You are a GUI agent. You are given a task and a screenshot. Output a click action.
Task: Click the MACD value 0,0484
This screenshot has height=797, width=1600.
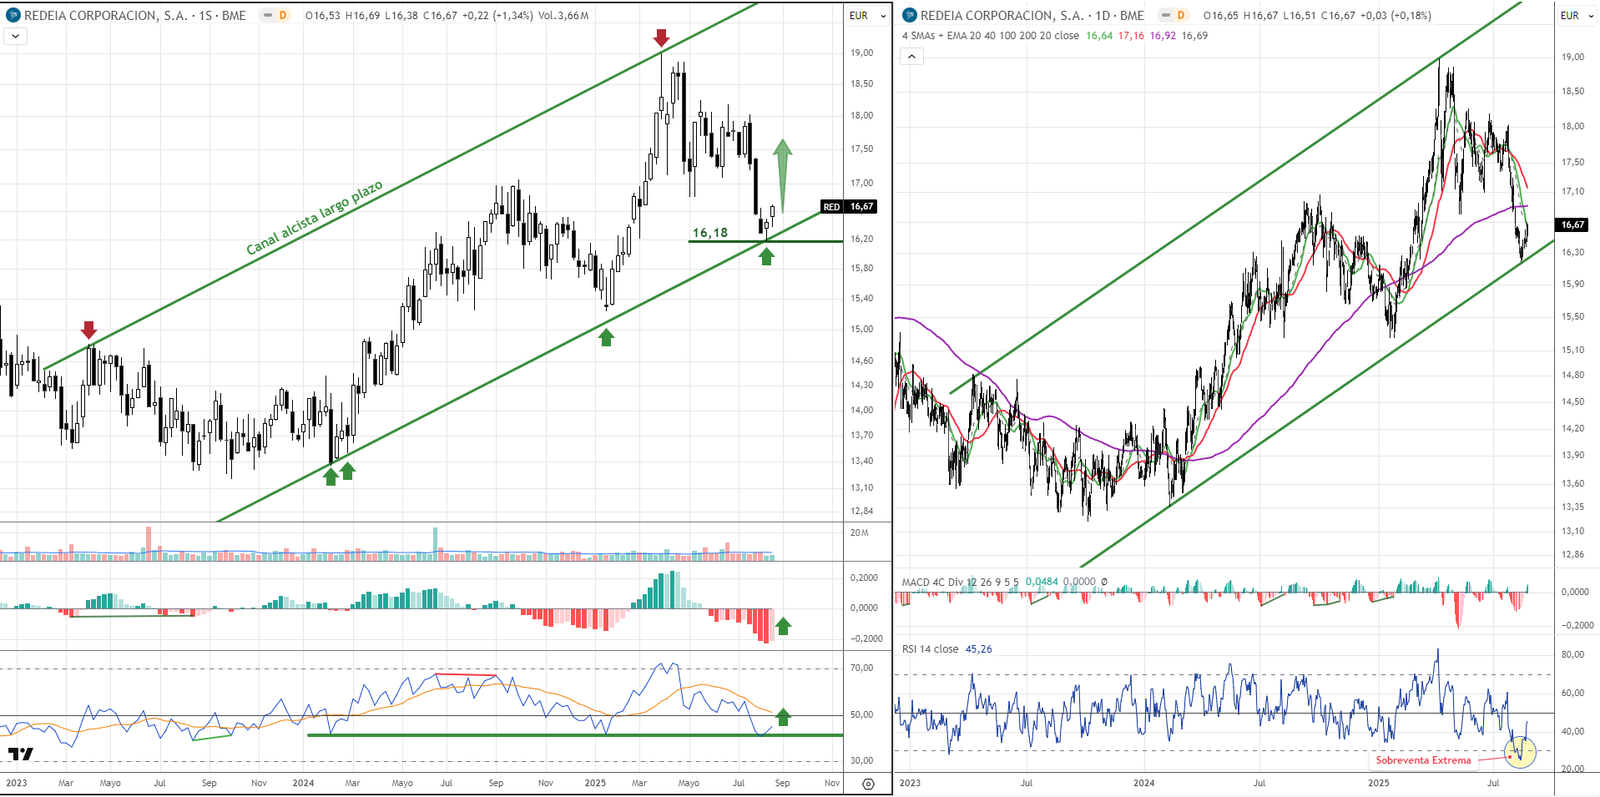tap(1041, 582)
